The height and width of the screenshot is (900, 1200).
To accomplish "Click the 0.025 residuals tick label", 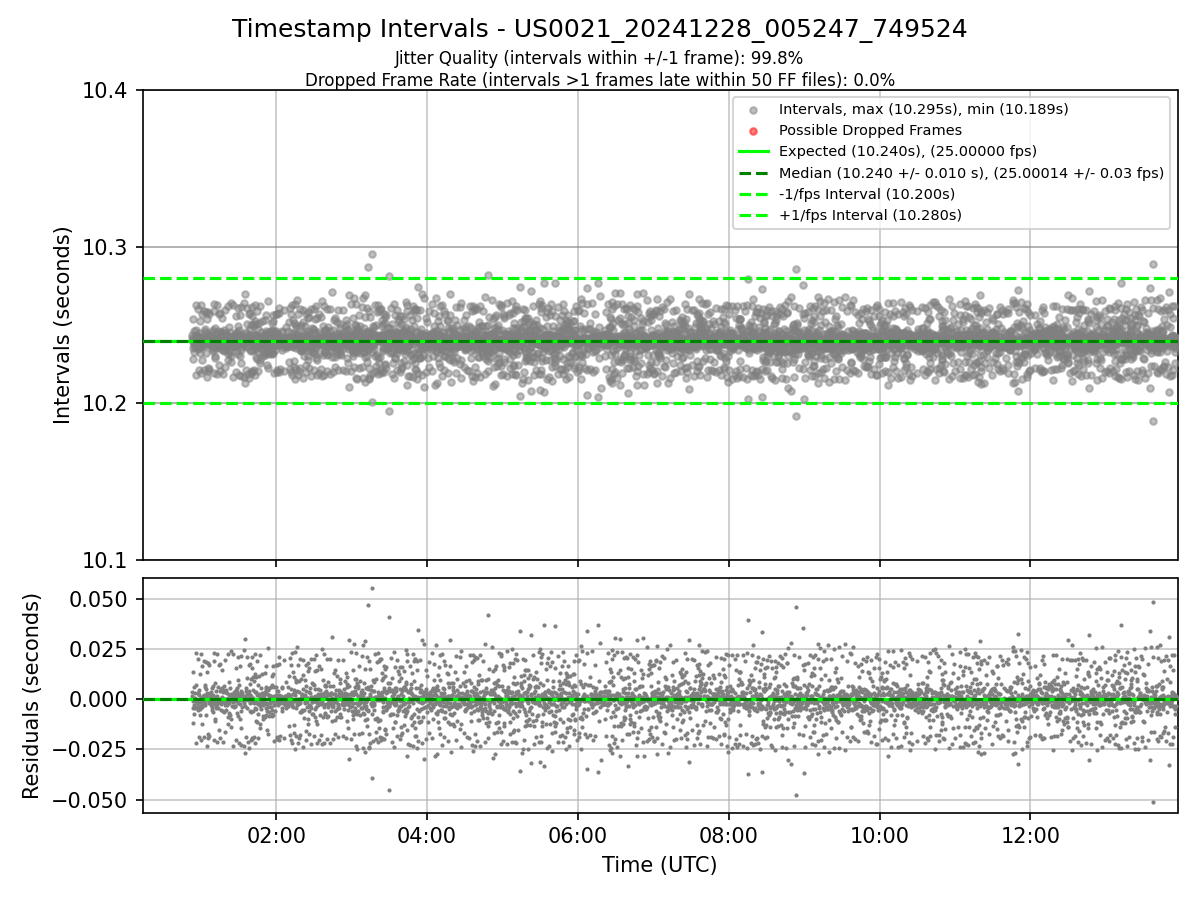I will click(98, 649).
